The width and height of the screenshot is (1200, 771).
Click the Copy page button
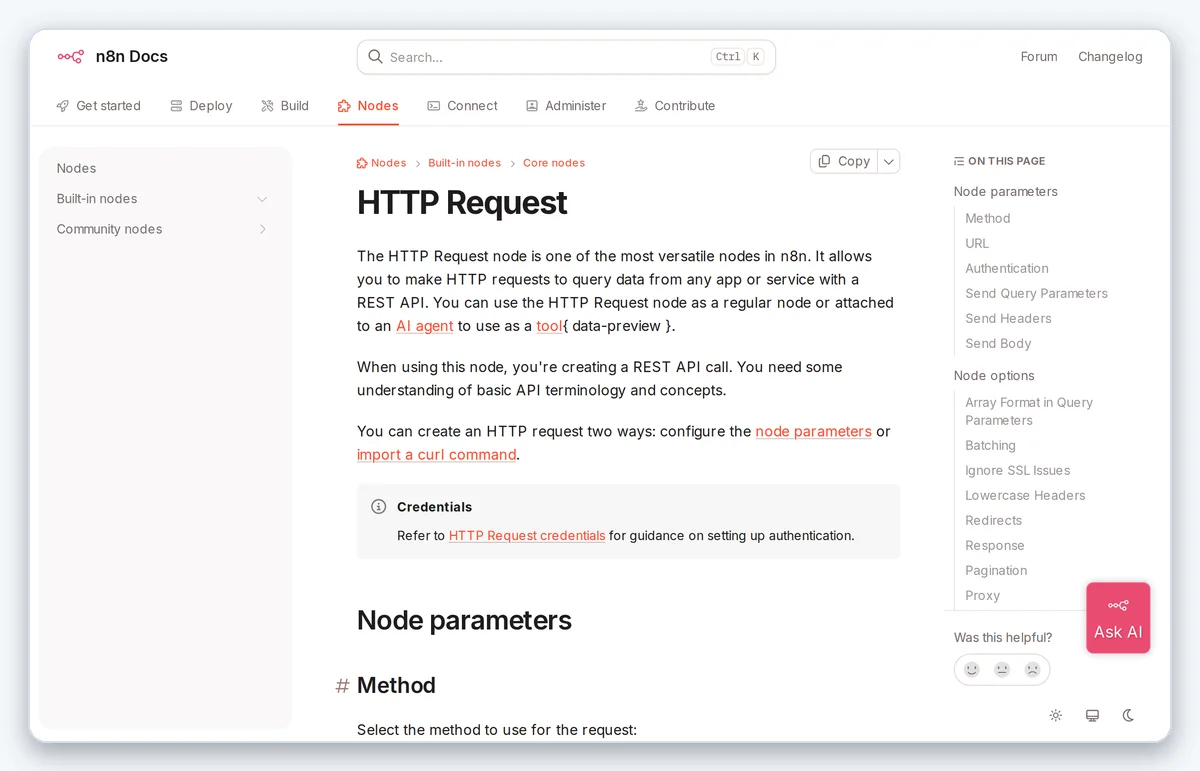point(844,161)
